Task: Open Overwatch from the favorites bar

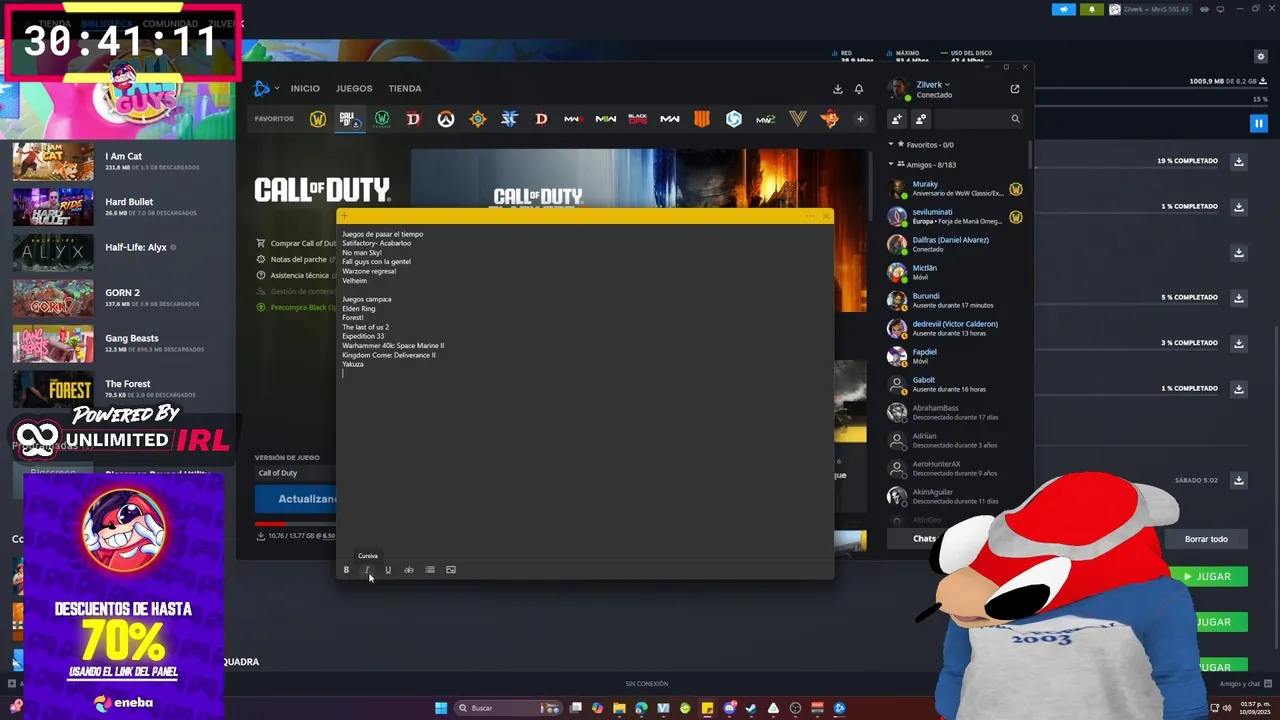Action: point(446,119)
